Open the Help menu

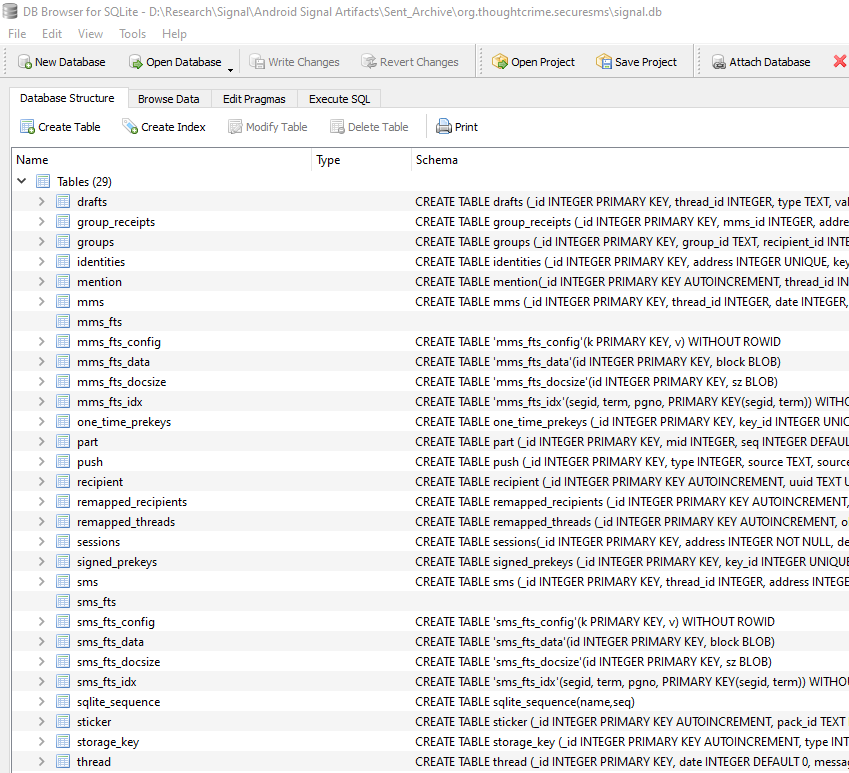point(174,34)
